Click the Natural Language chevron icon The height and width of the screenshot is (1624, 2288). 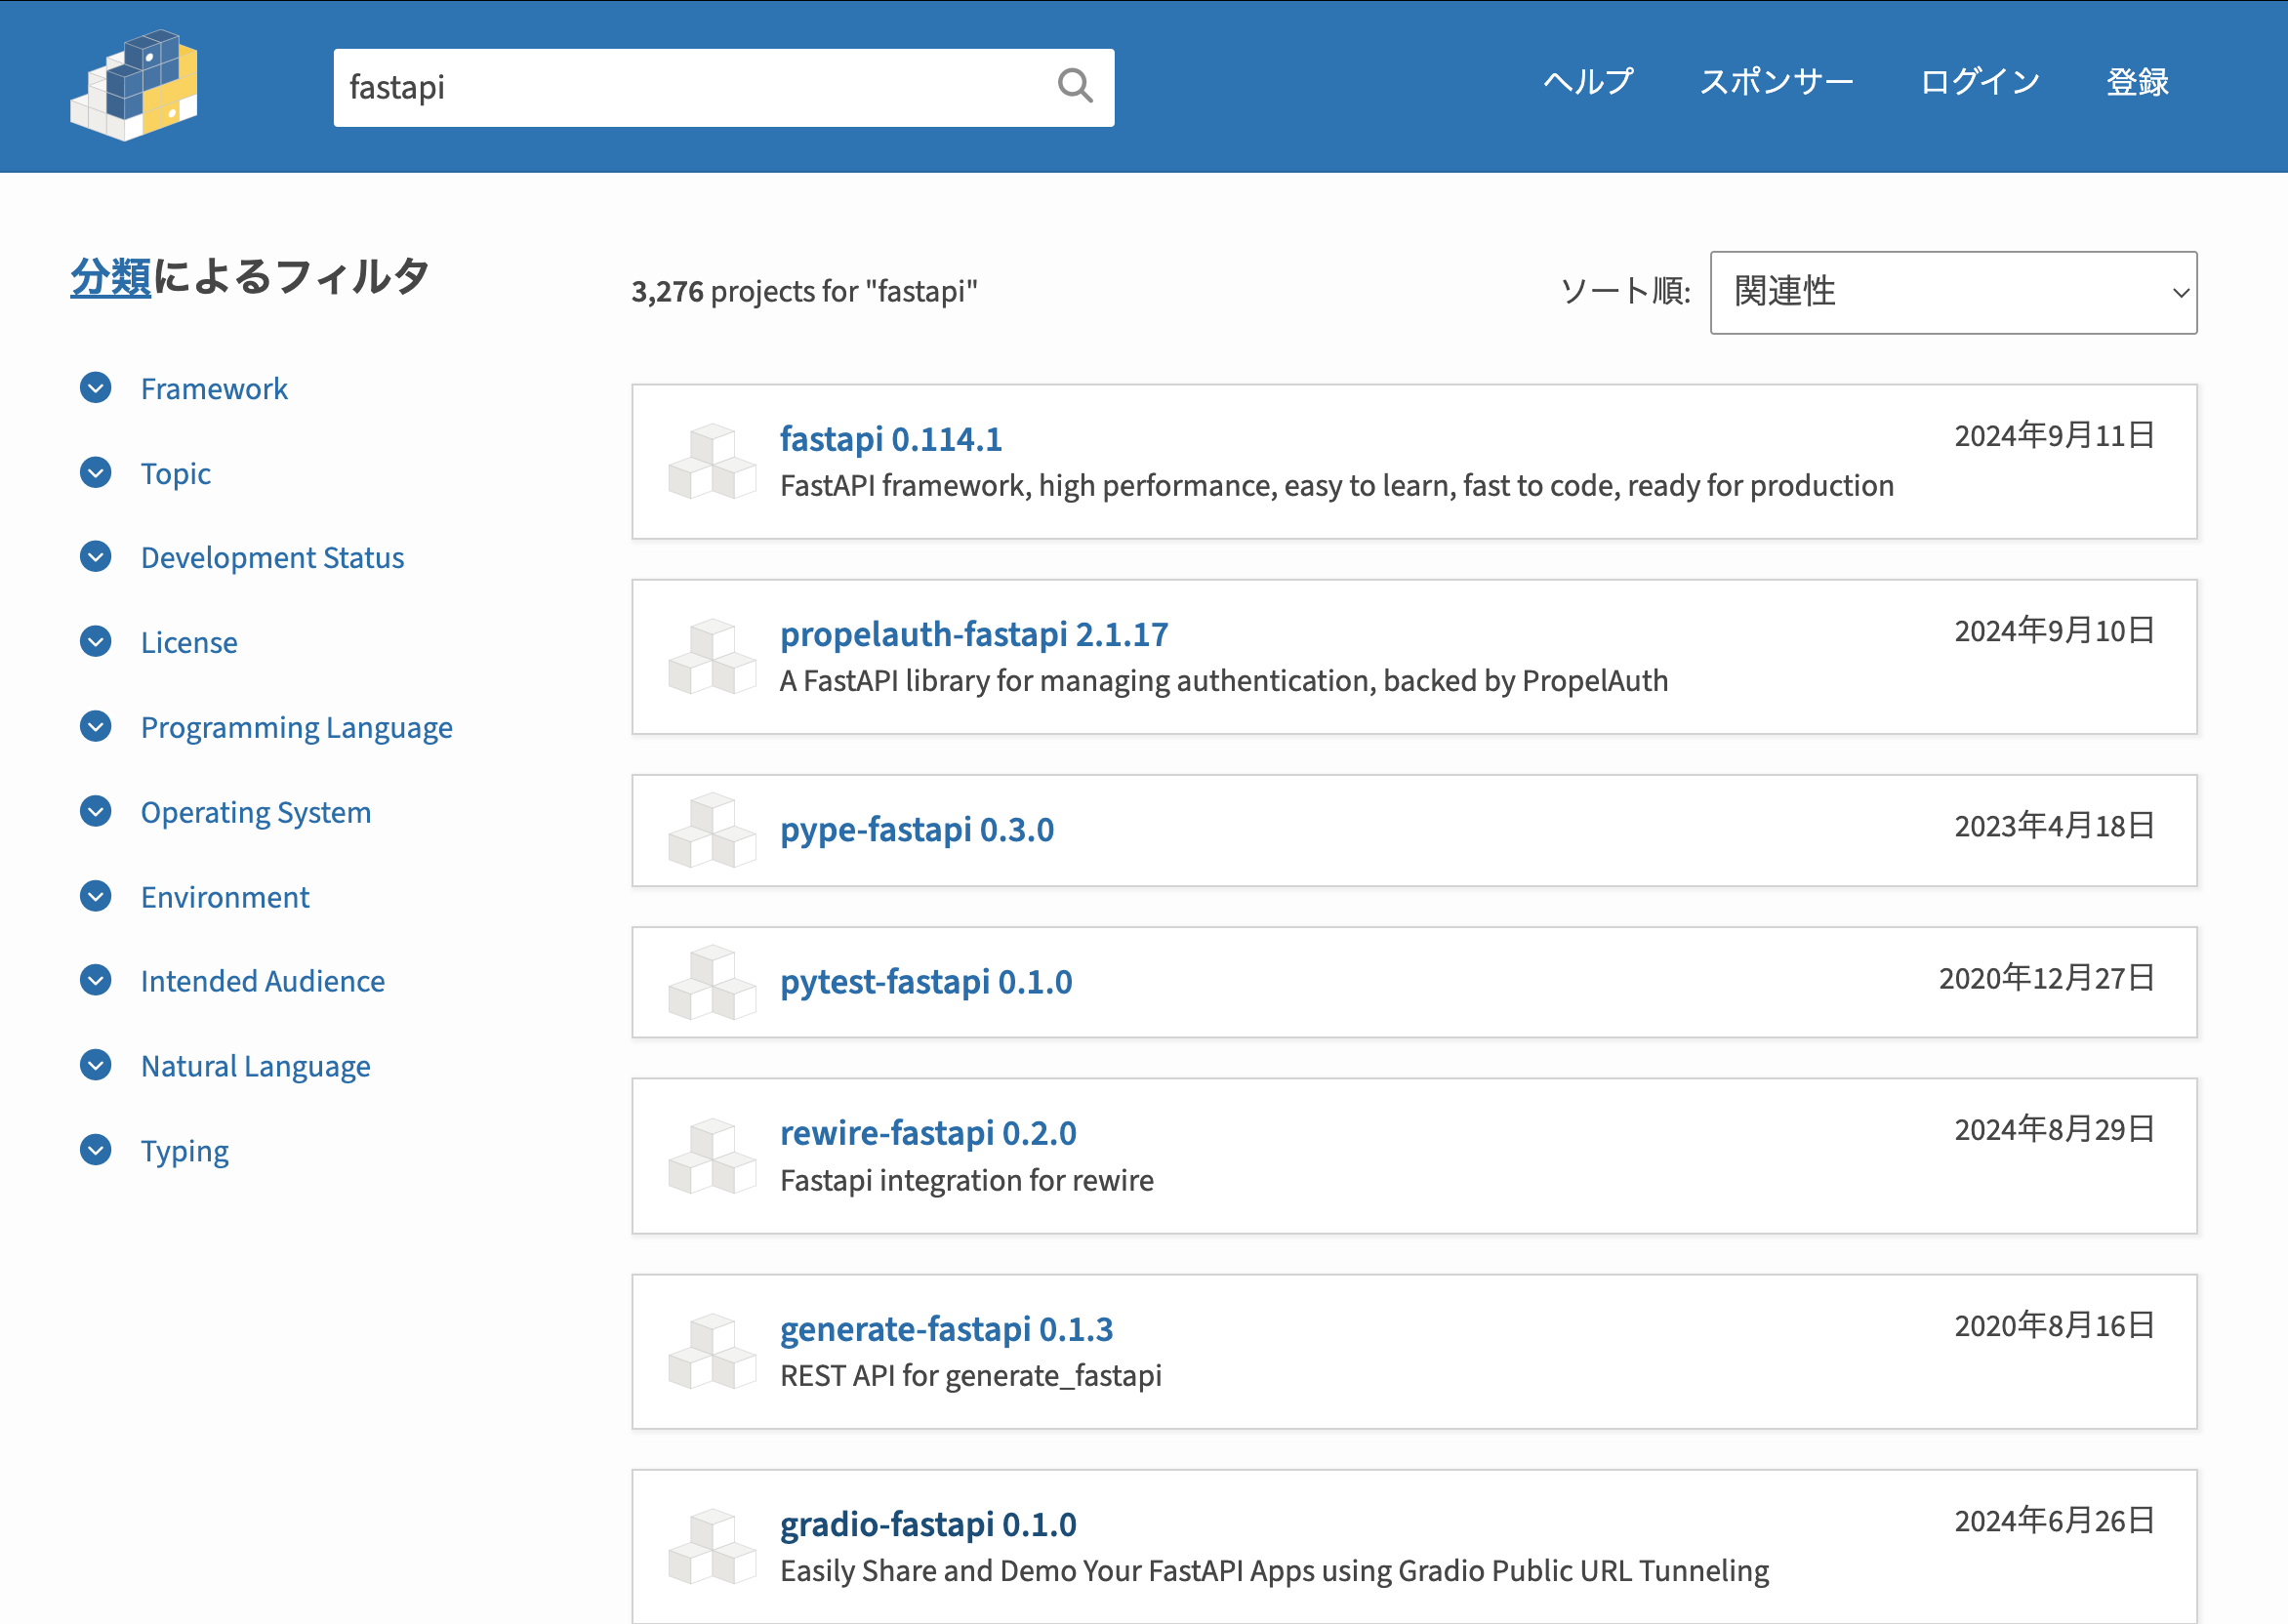coord(96,1066)
